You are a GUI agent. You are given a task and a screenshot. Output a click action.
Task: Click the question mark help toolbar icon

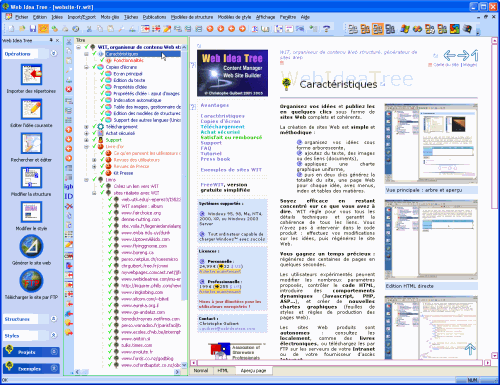click(x=326, y=29)
